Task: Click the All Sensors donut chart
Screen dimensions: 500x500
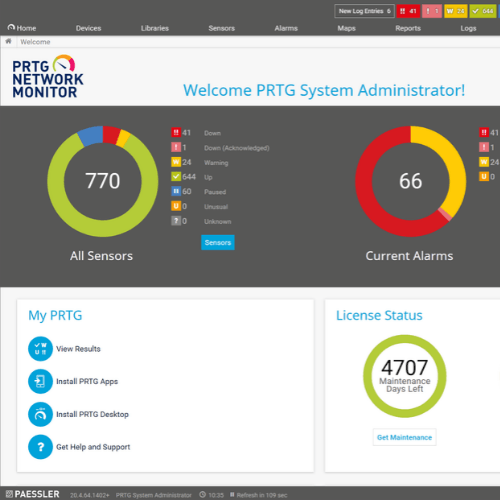Action: pyautogui.click(x=103, y=181)
